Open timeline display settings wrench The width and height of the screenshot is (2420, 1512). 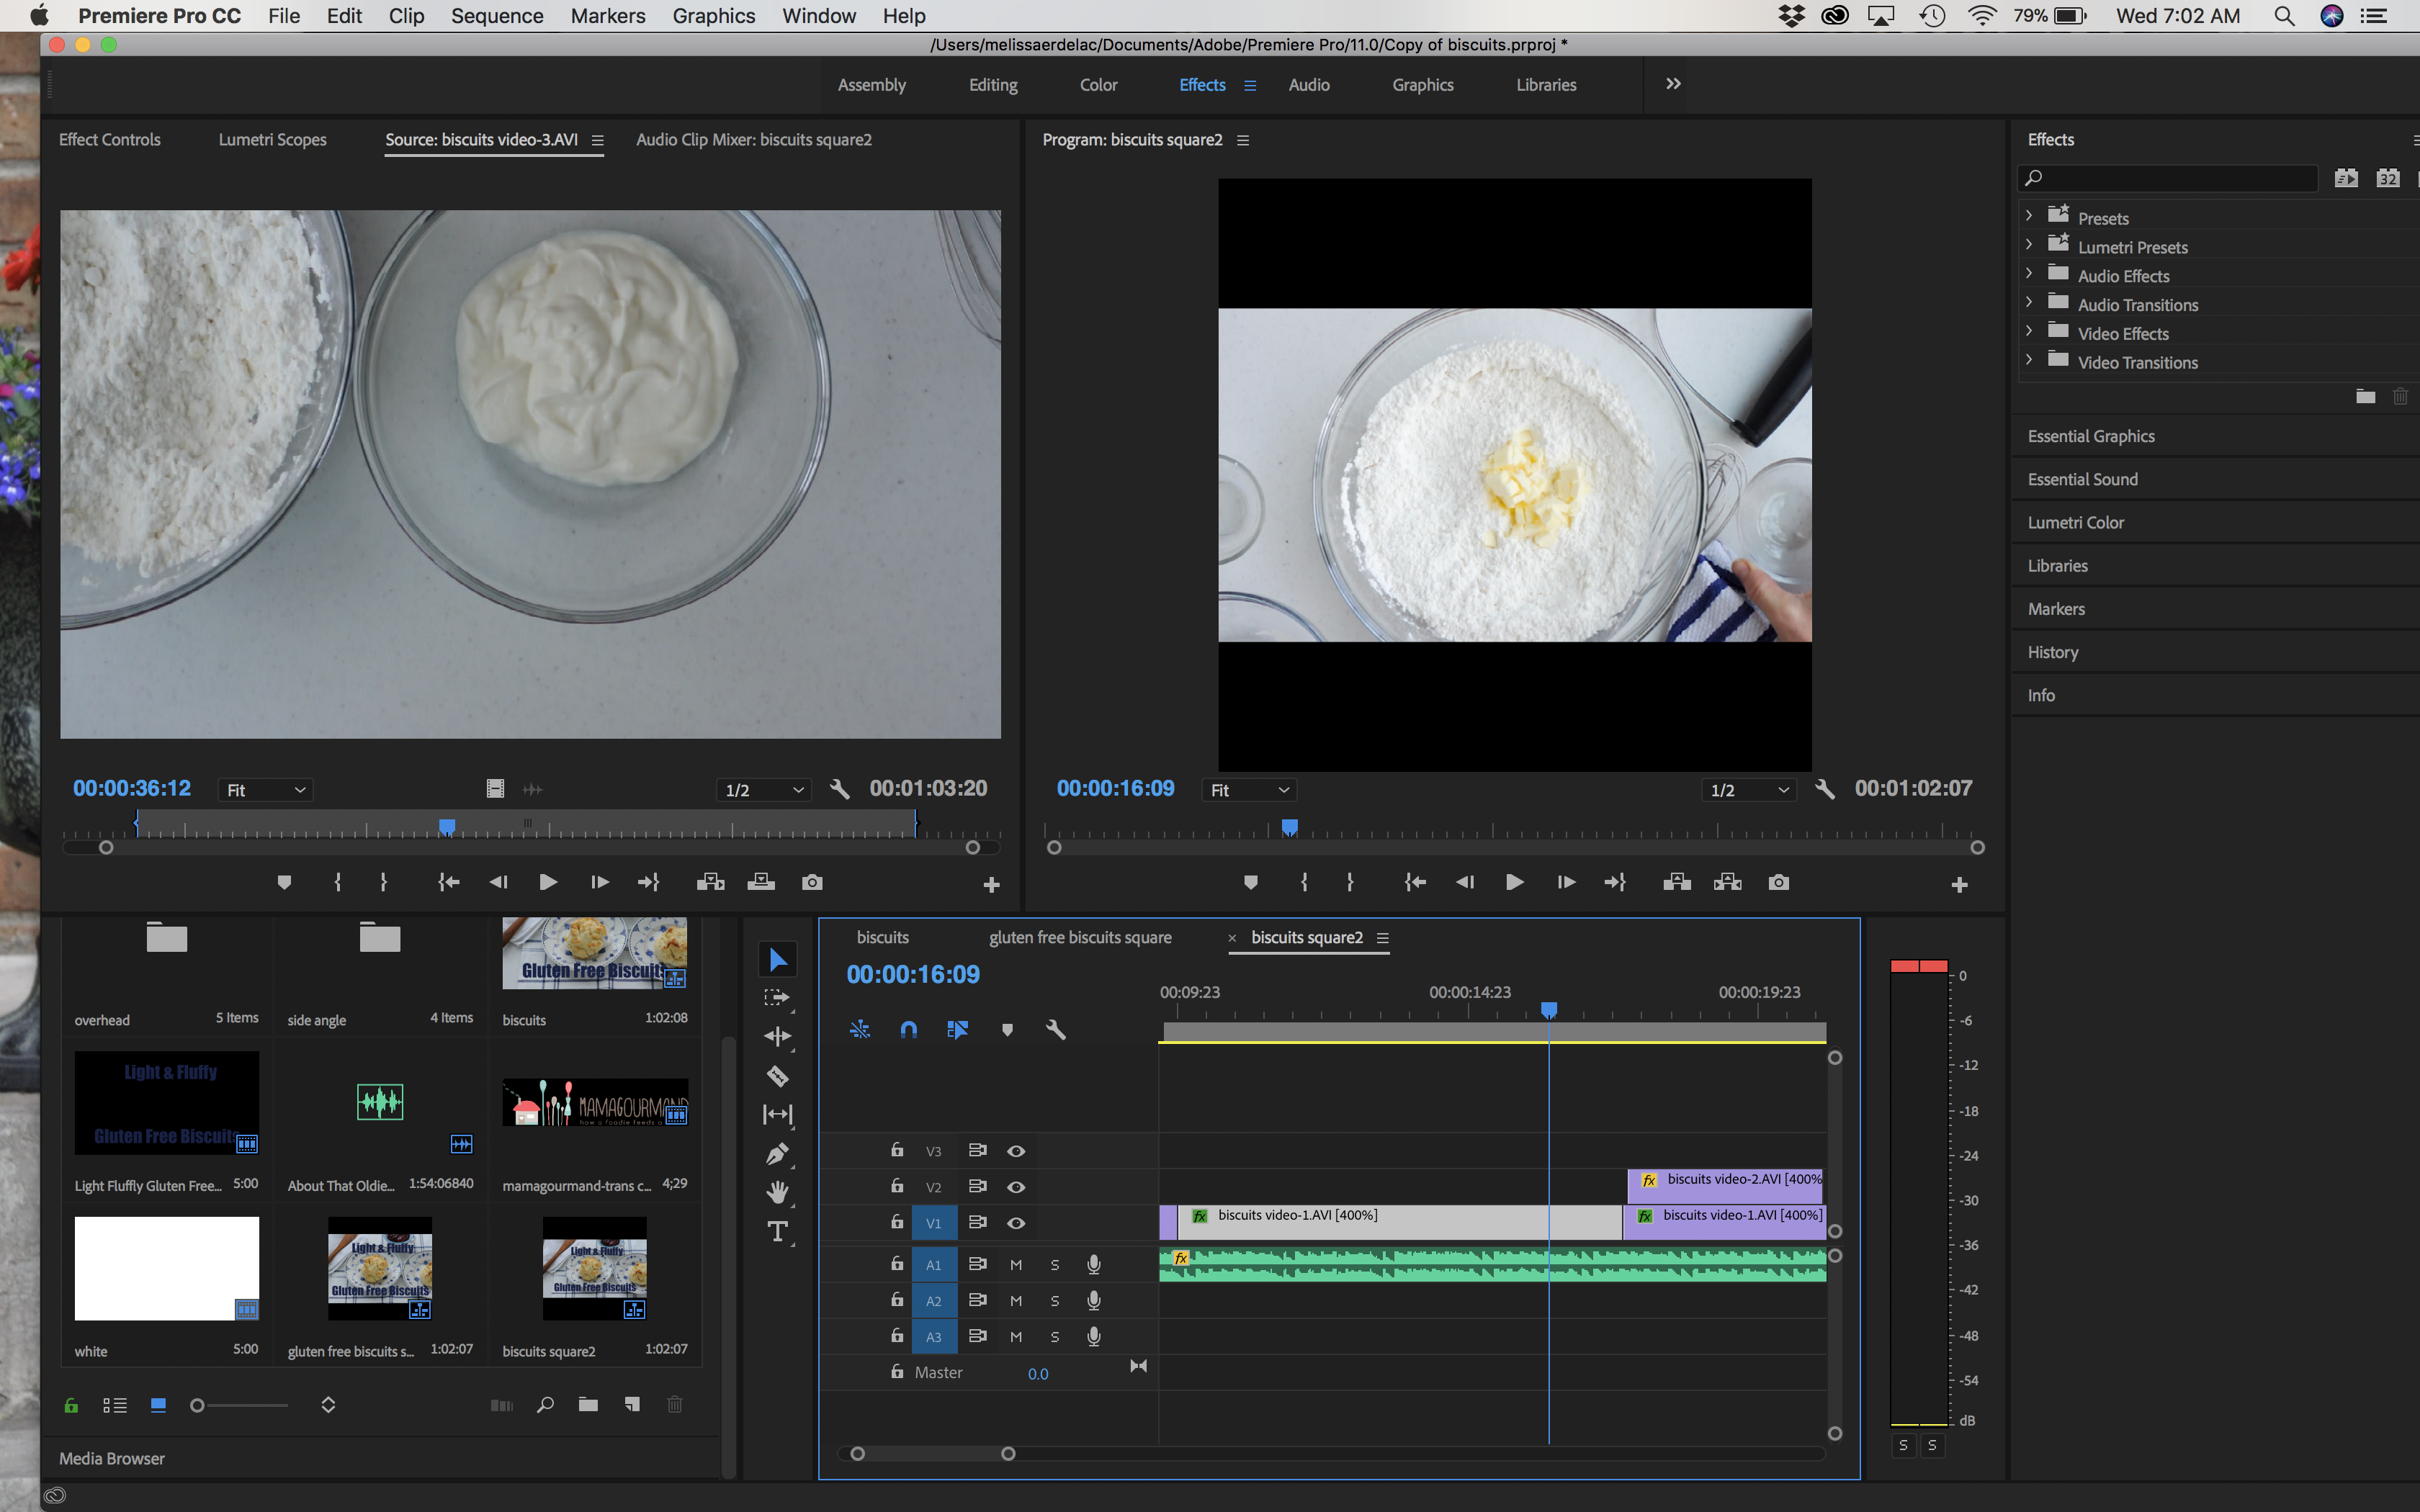pyautogui.click(x=1056, y=1029)
